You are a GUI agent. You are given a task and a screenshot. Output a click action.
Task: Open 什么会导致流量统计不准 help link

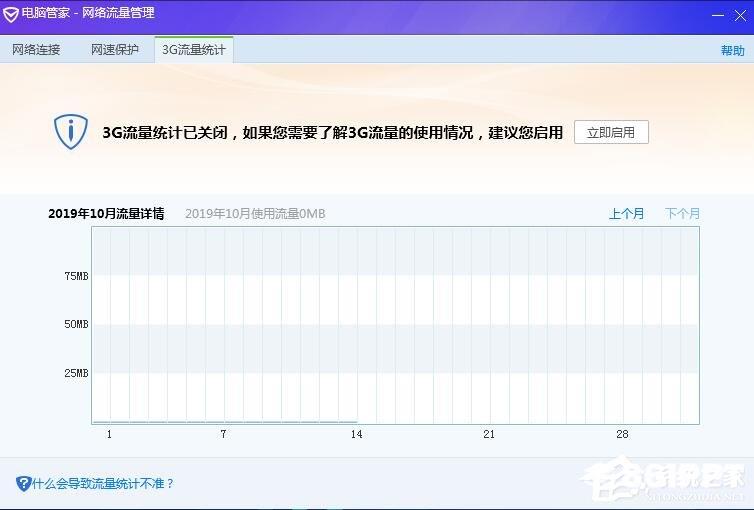pos(103,484)
